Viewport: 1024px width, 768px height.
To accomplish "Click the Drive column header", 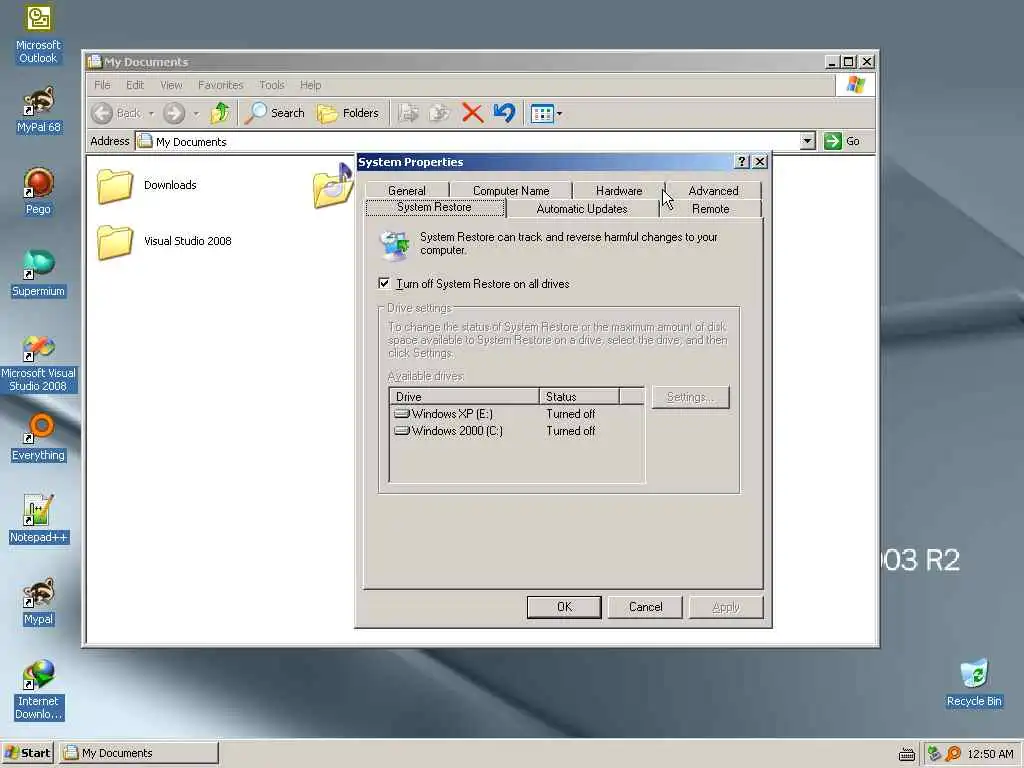I will [x=464, y=396].
